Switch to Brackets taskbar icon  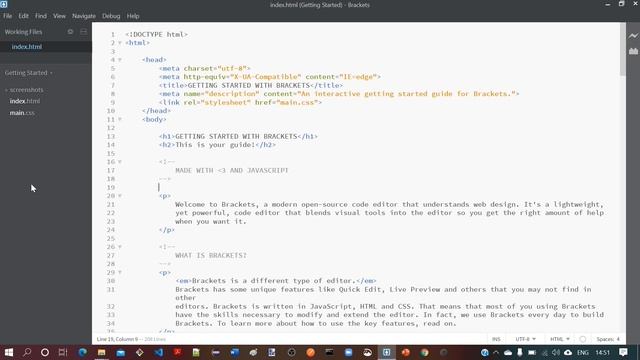coord(387,352)
